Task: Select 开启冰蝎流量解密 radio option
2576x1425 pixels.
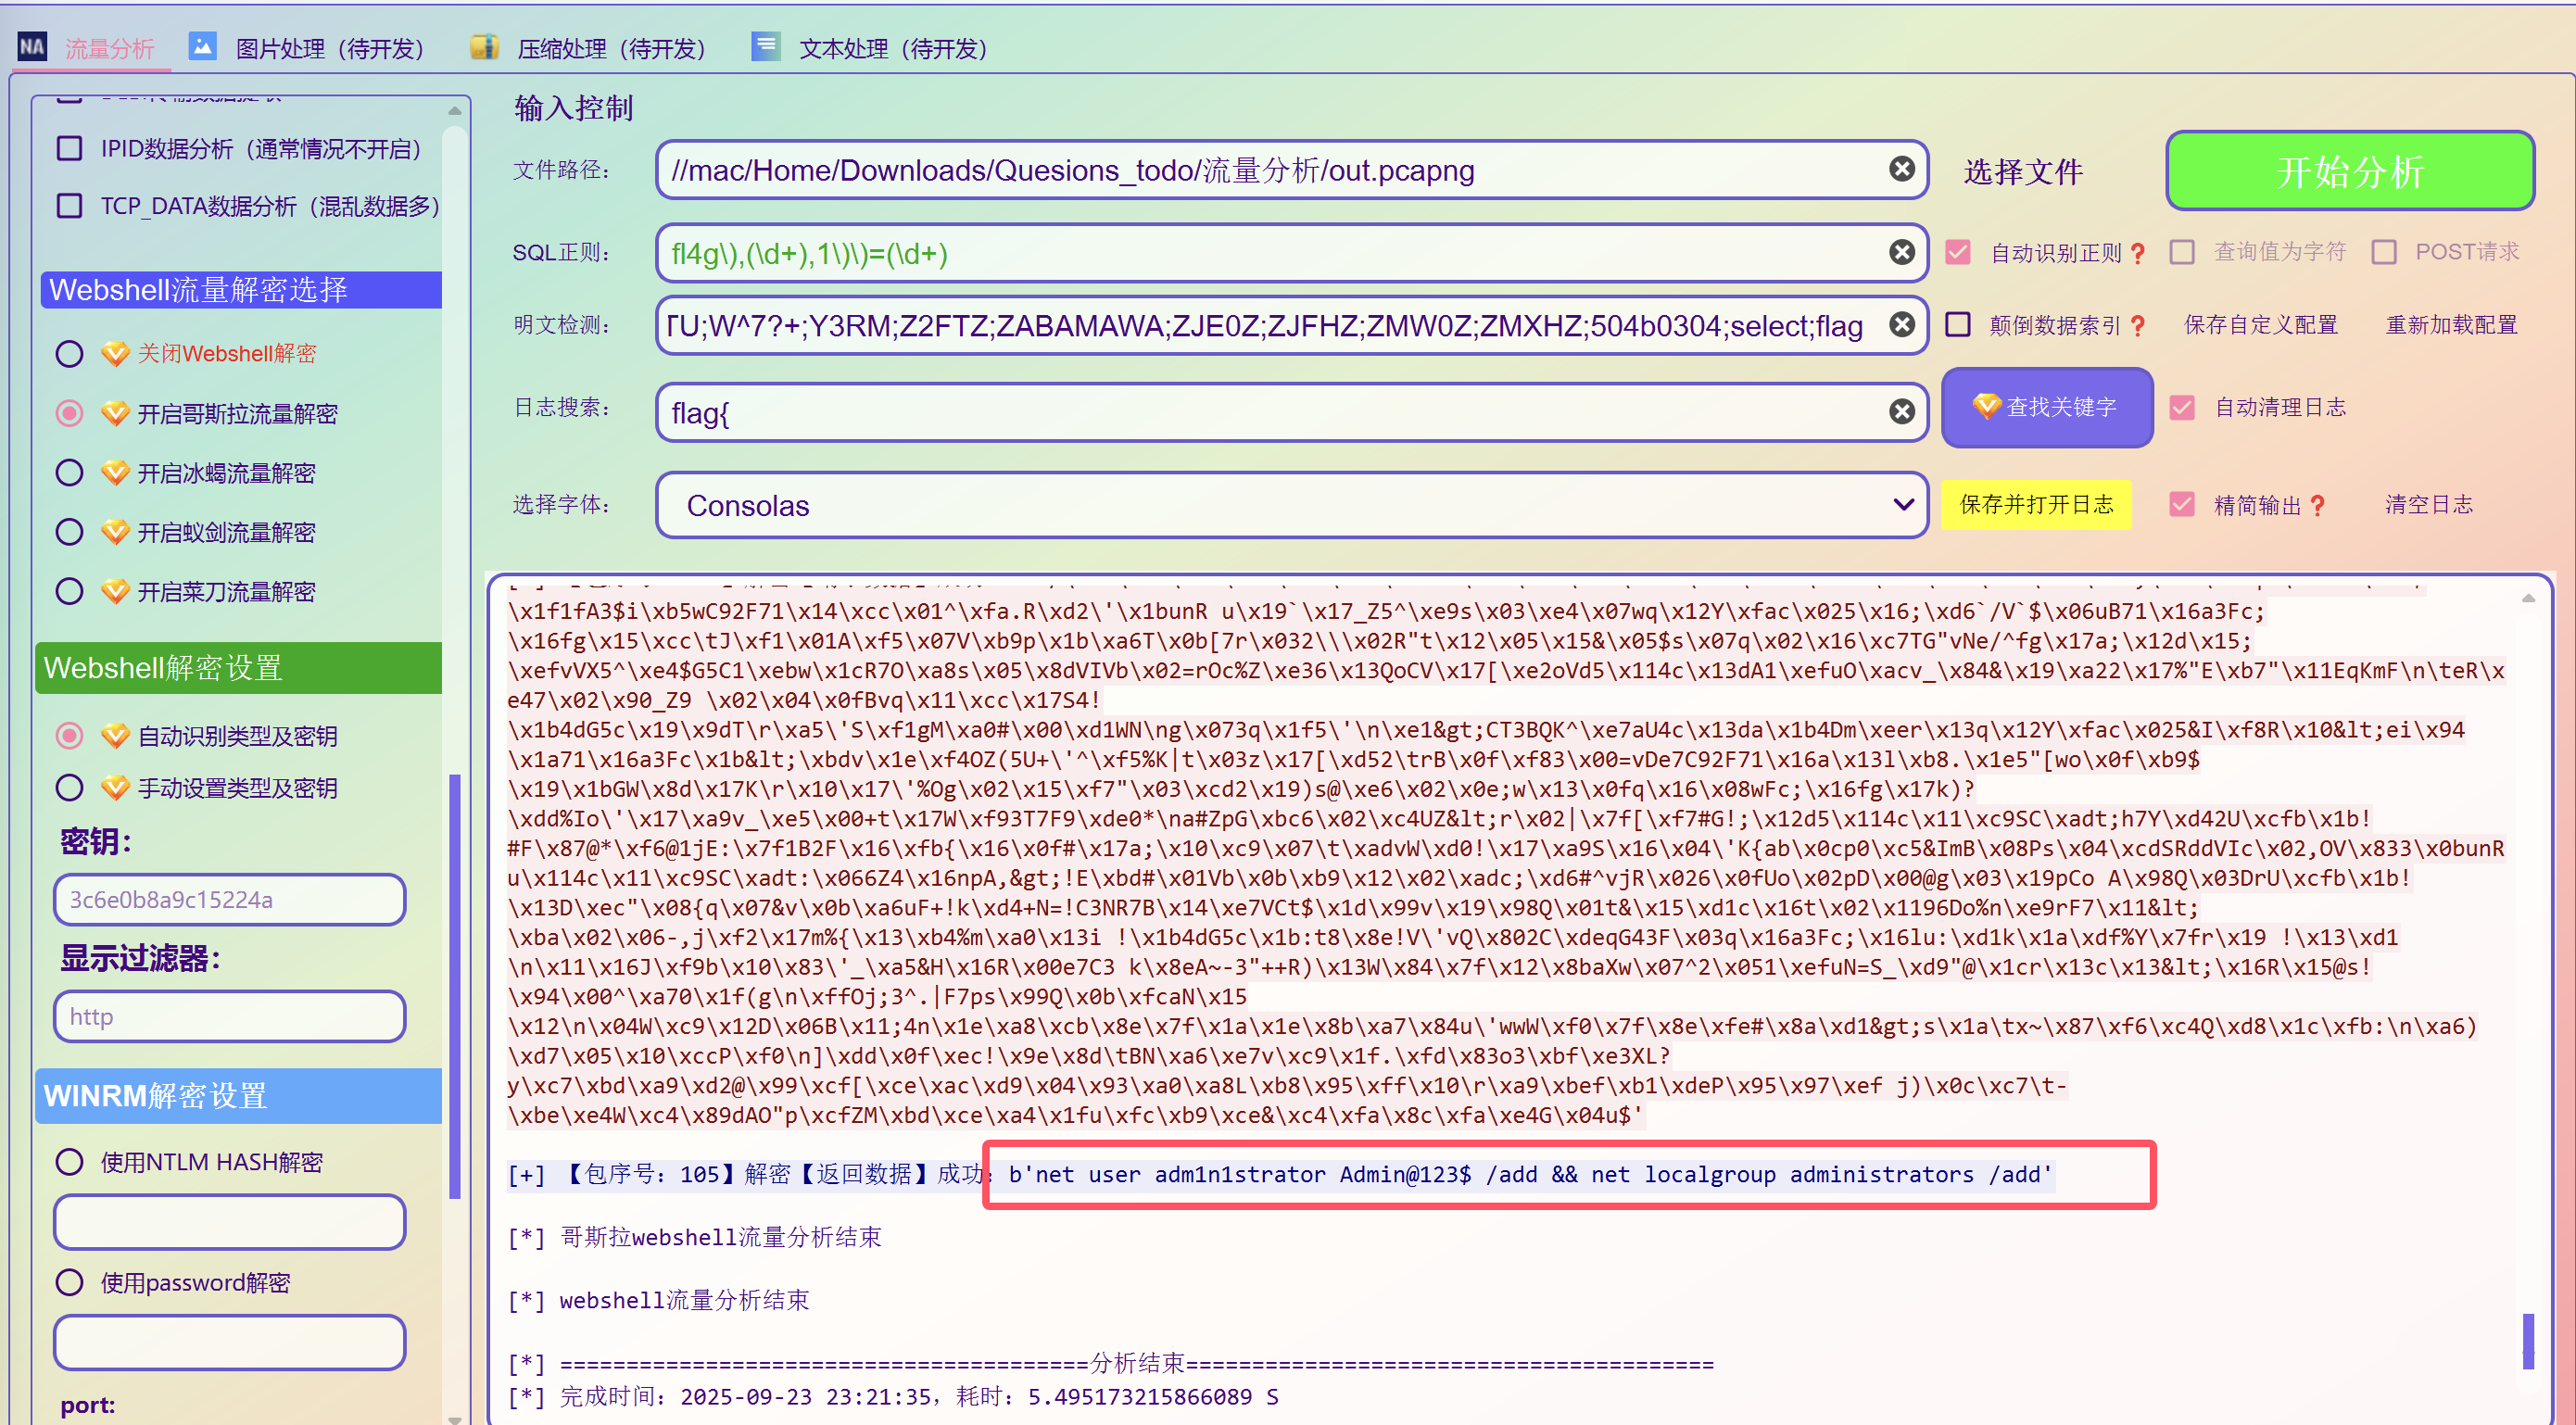Action: point(69,472)
